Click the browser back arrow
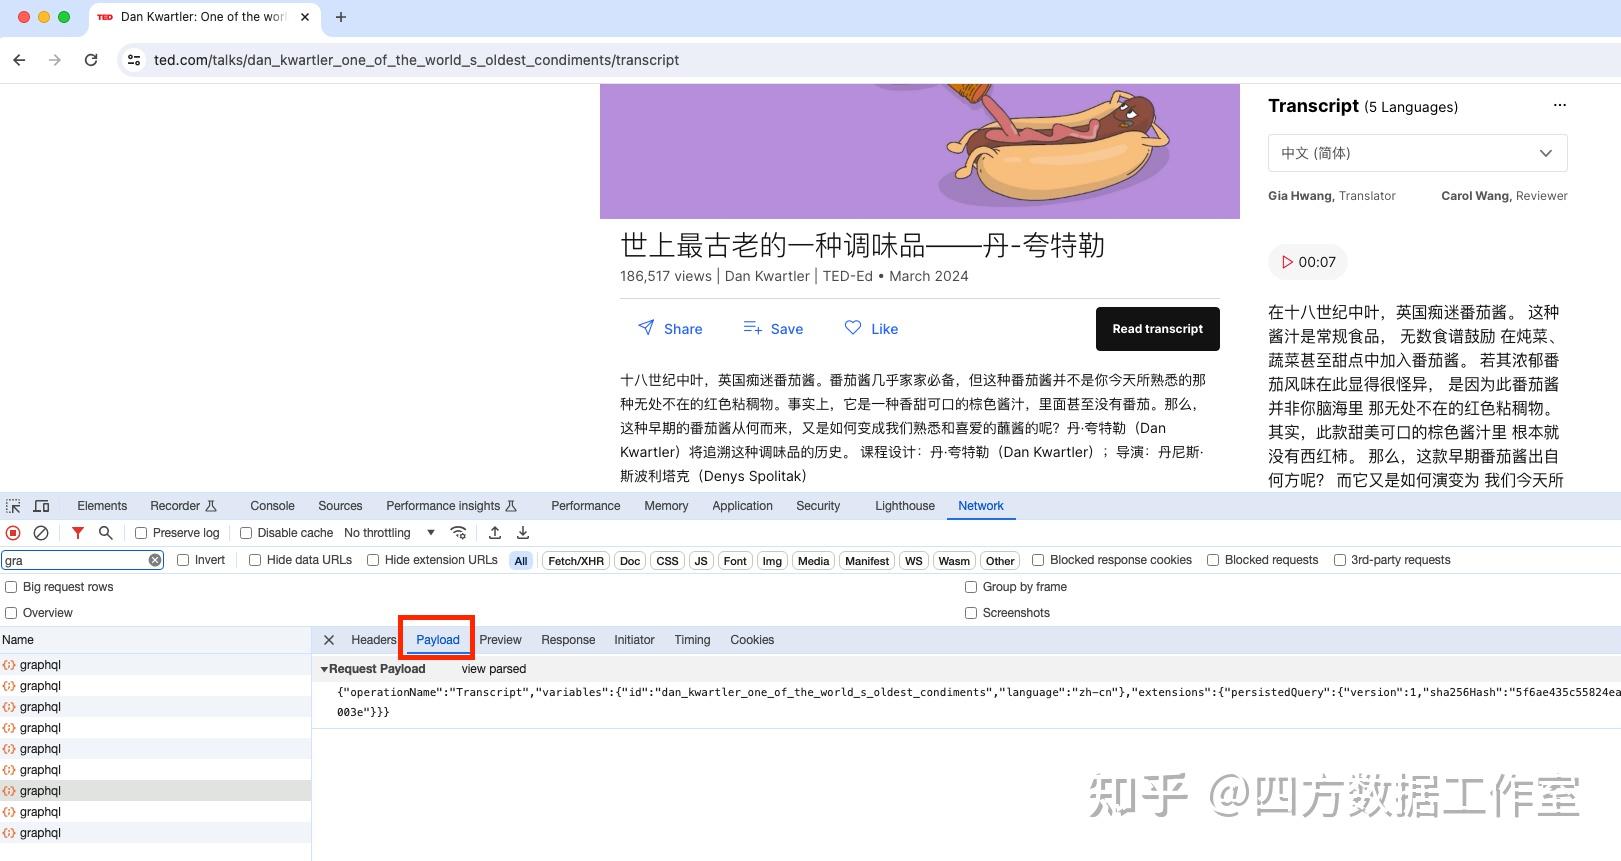 19,60
